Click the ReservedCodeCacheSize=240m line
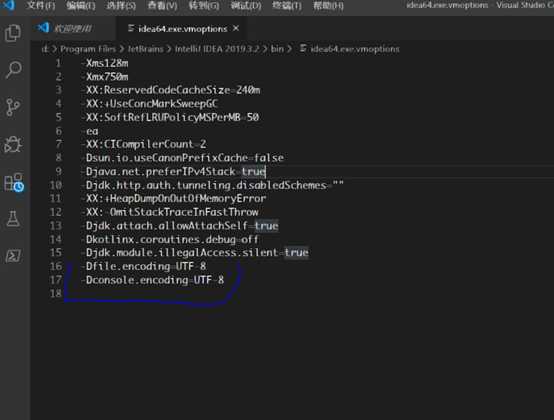554x420 pixels. [x=171, y=90]
